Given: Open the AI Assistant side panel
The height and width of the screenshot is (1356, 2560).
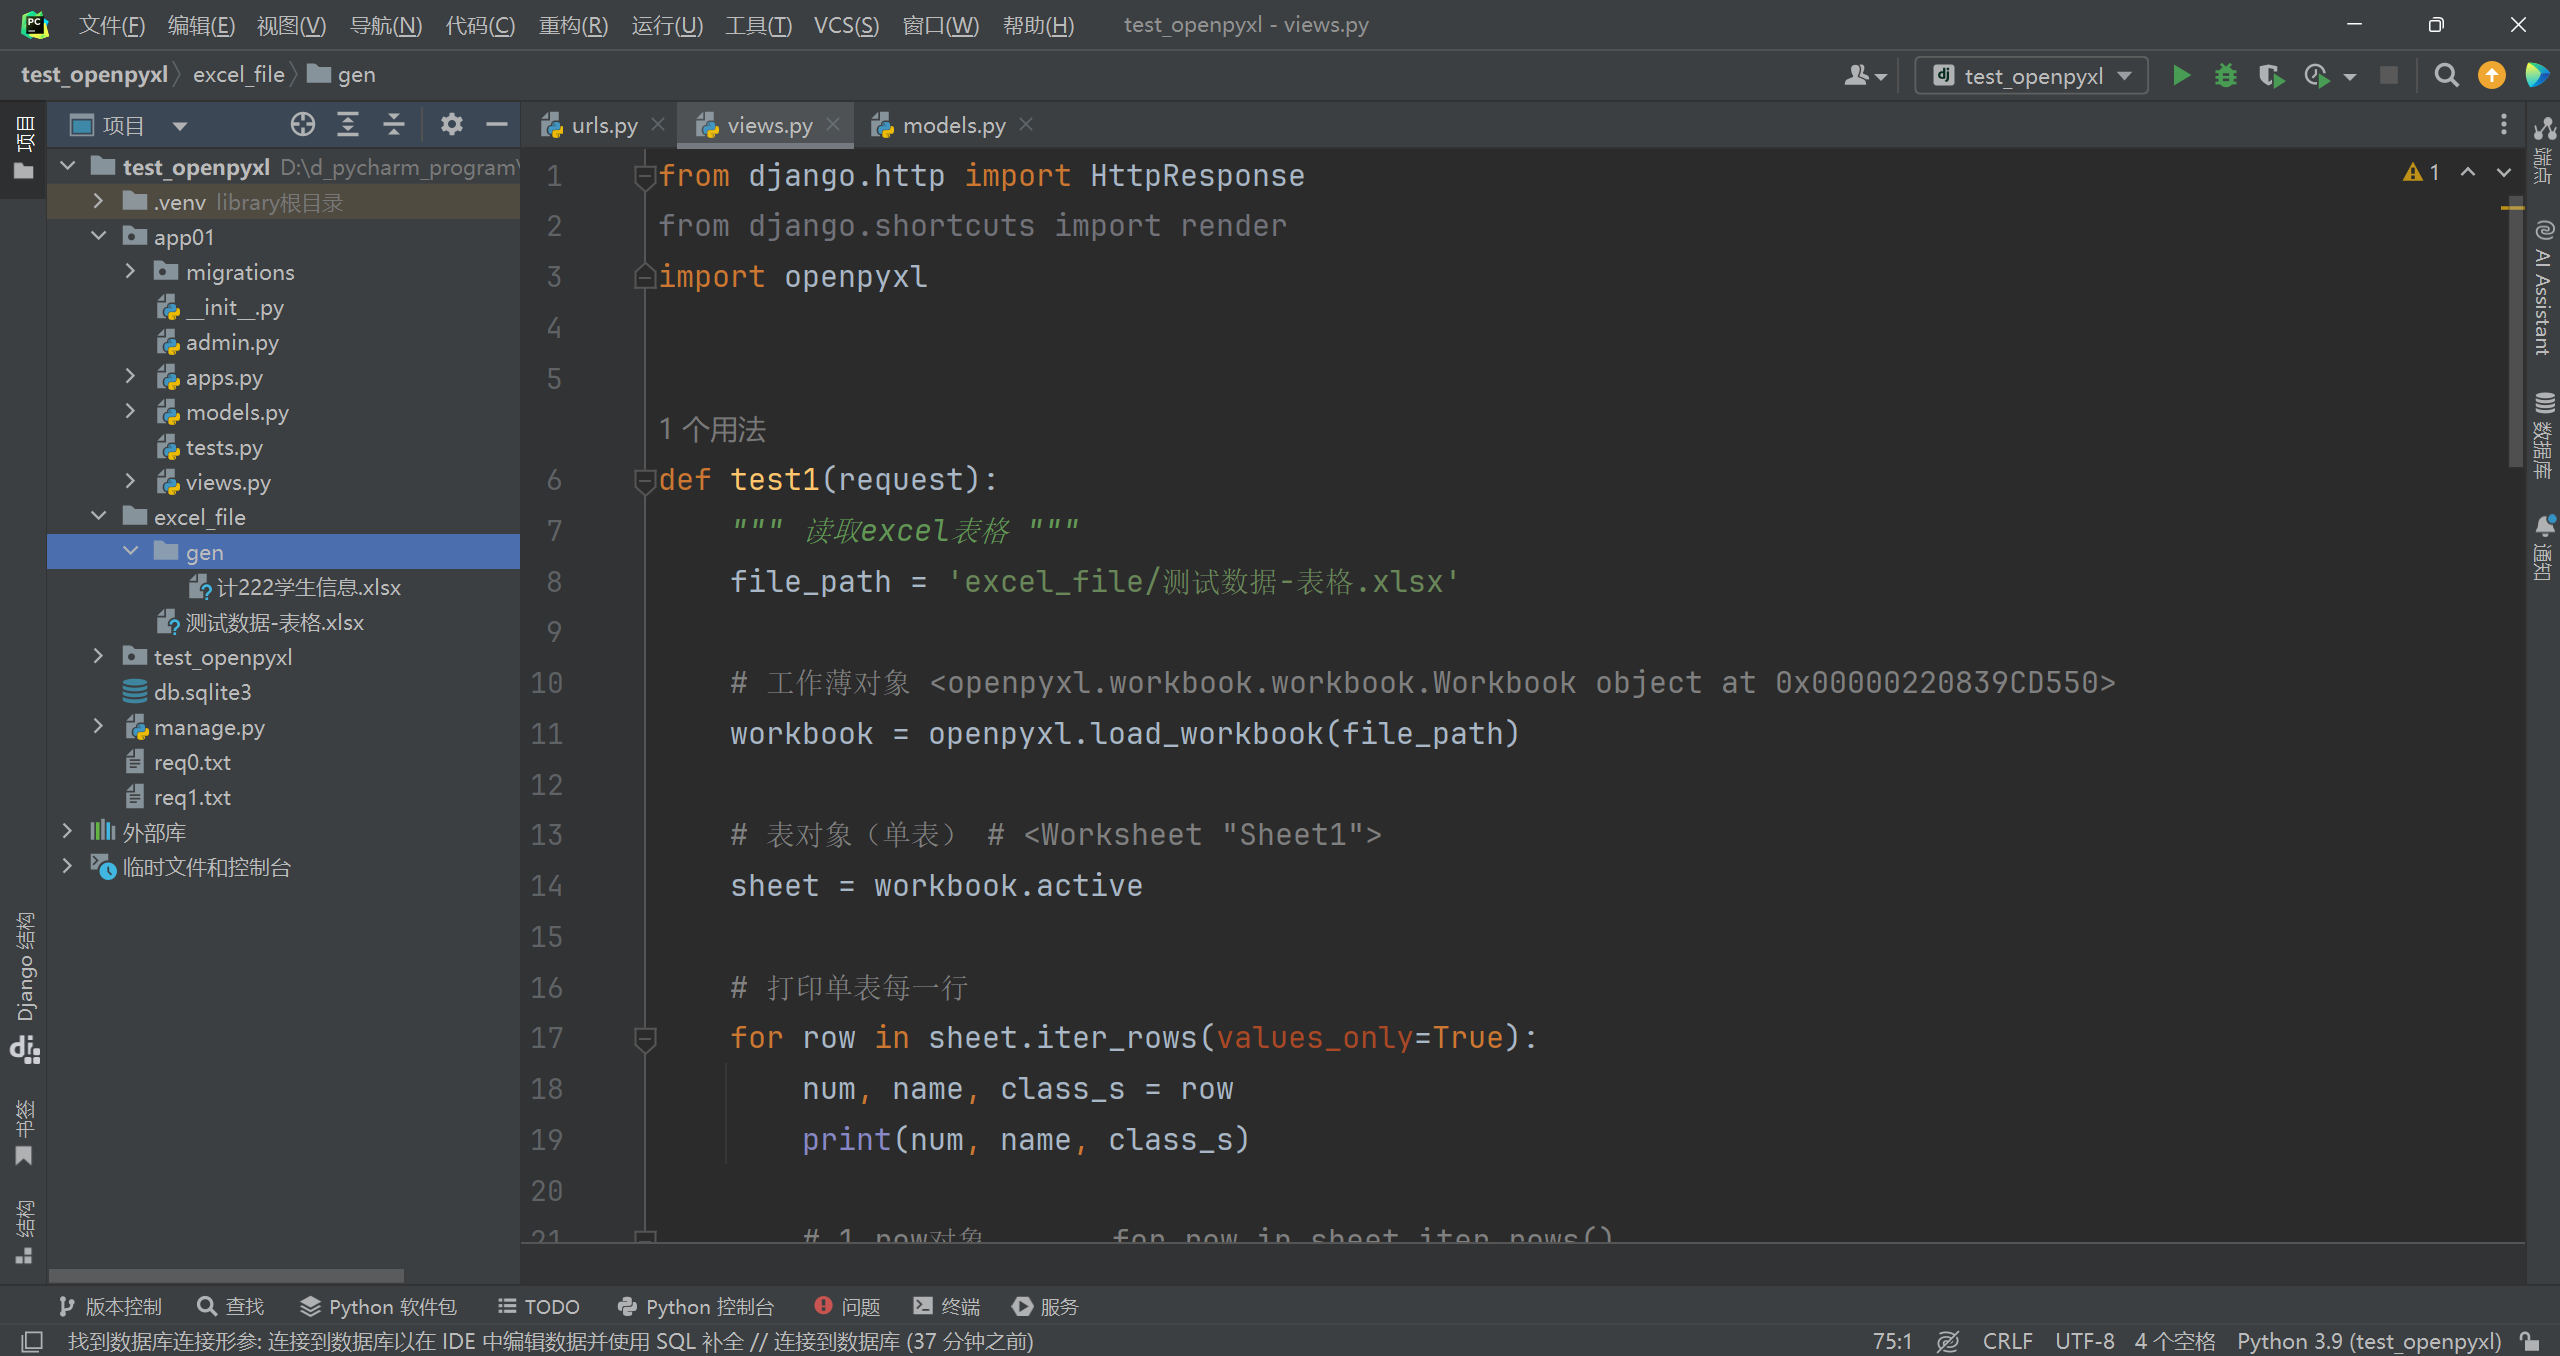Looking at the screenshot, I should click(2543, 288).
